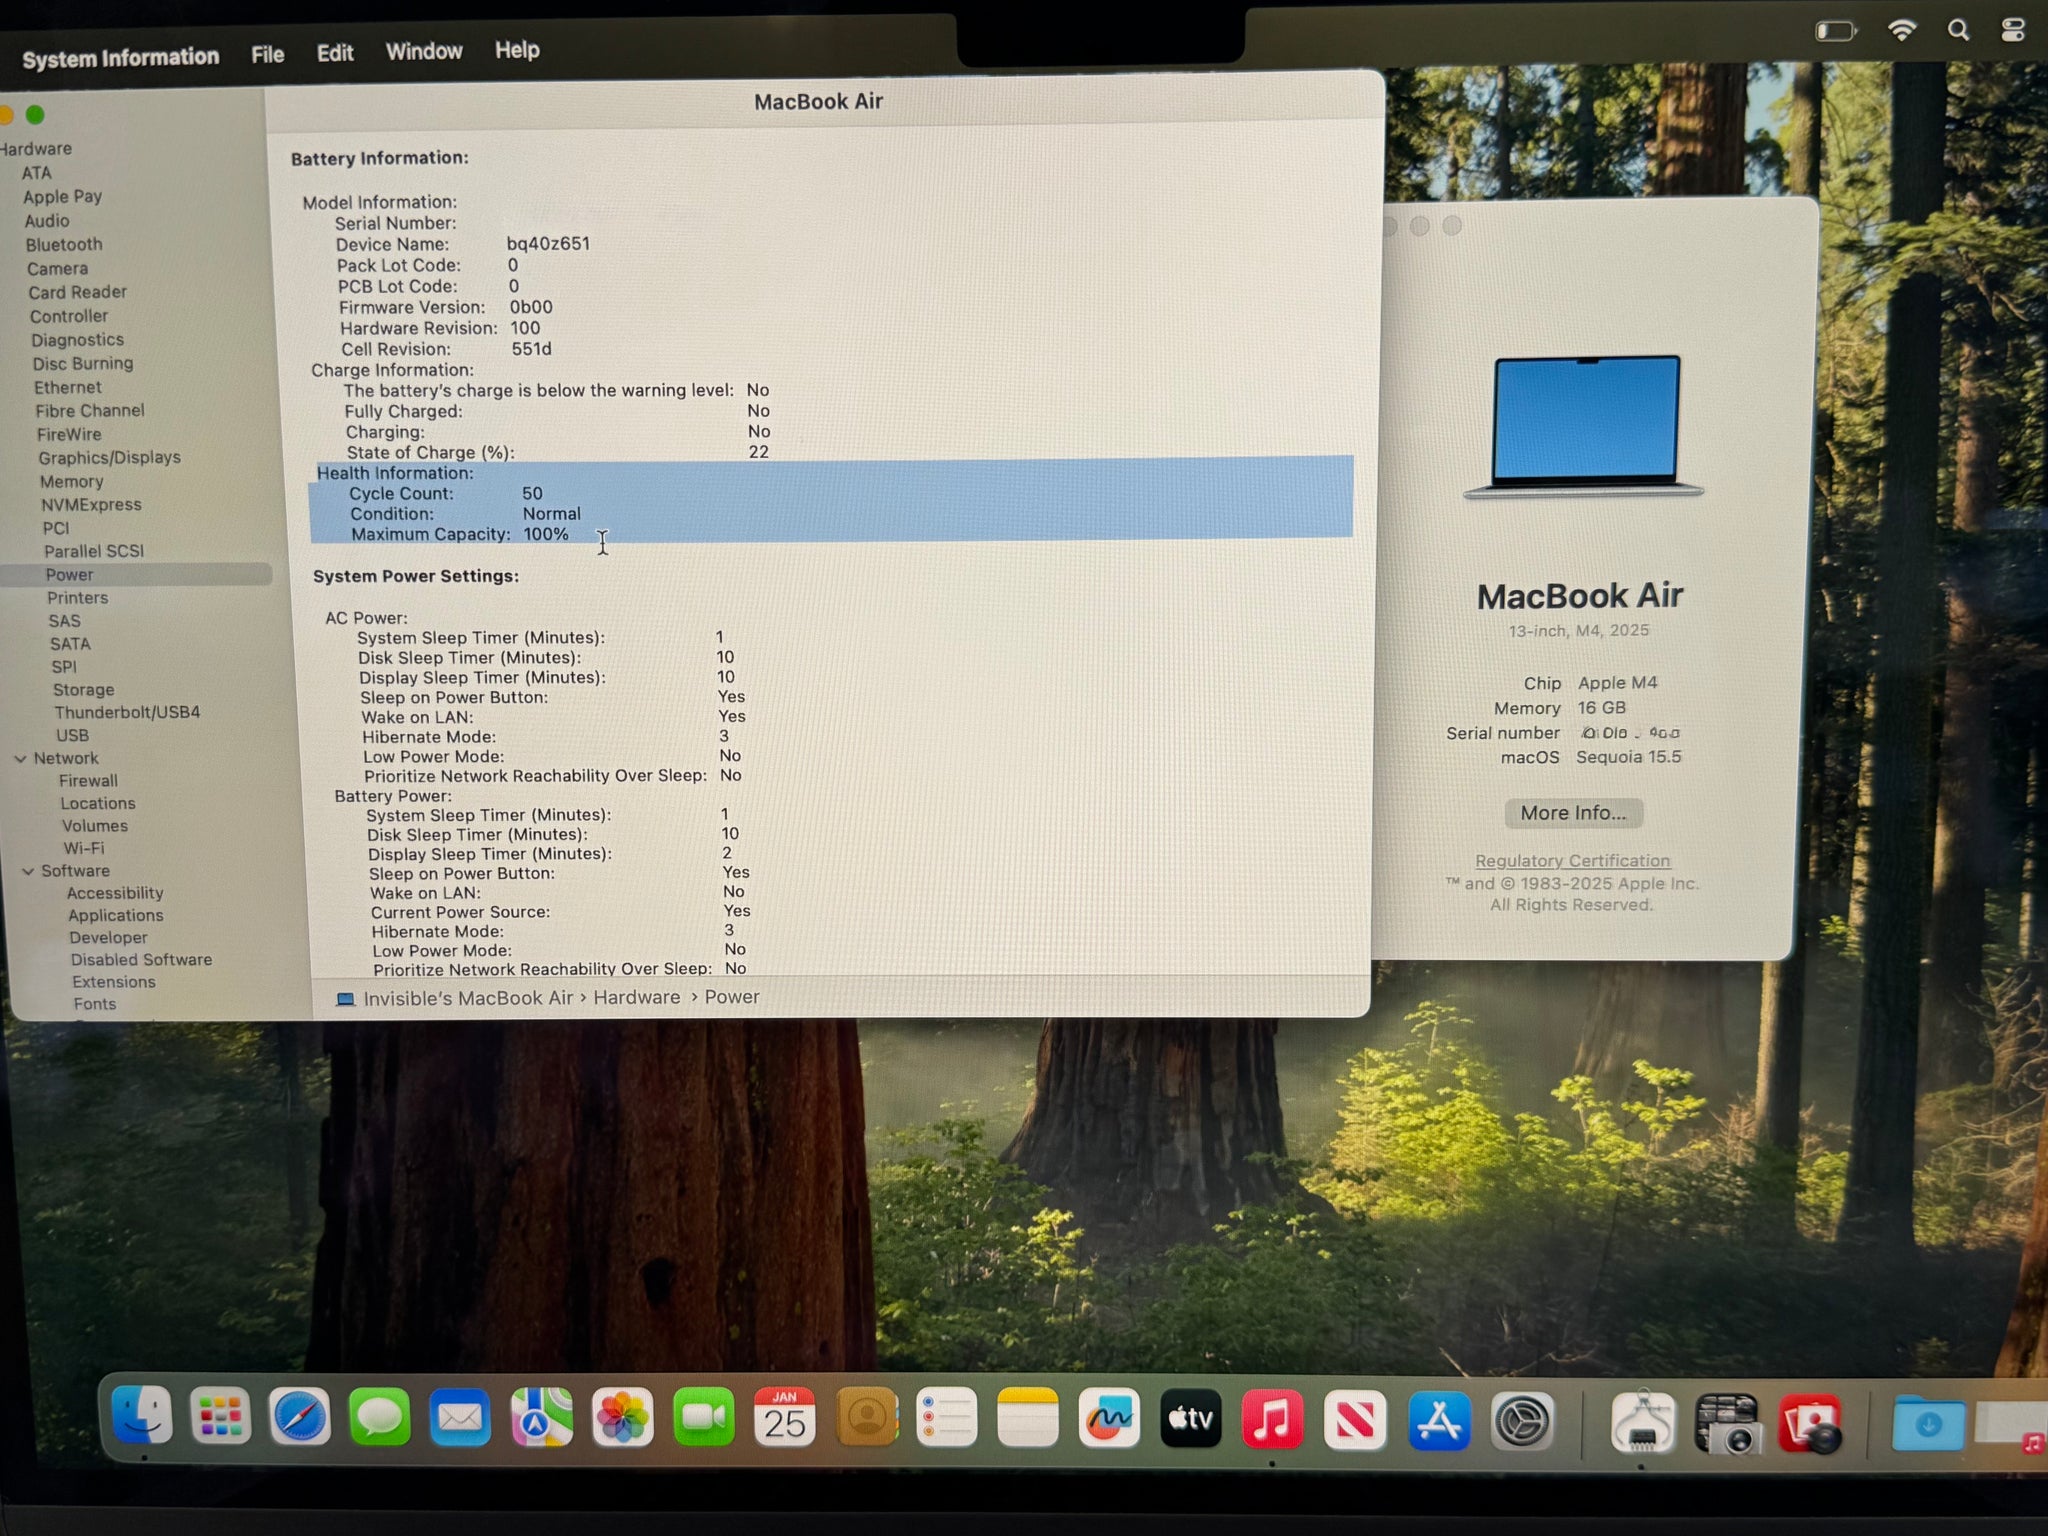Click the More Info... button
This screenshot has height=1536, width=2048.
pos(1572,813)
